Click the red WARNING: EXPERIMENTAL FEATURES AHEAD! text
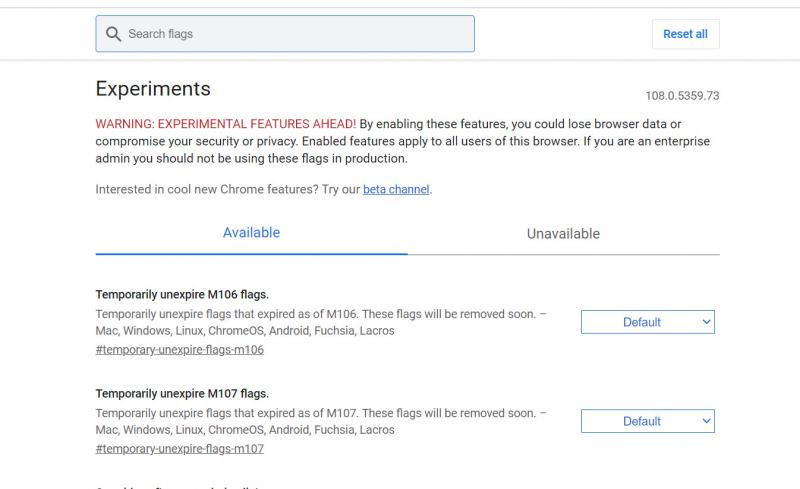The image size is (800, 489). pyautogui.click(x=226, y=124)
